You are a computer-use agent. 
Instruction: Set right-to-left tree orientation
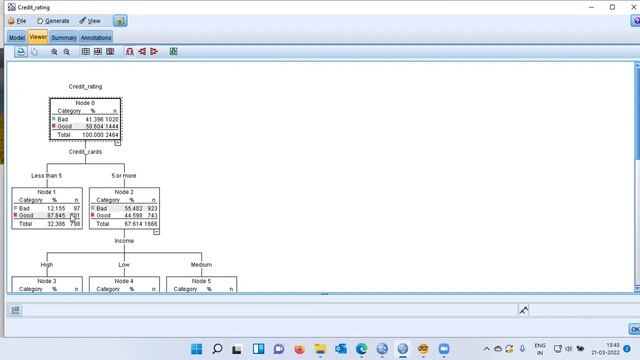click(154, 52)
